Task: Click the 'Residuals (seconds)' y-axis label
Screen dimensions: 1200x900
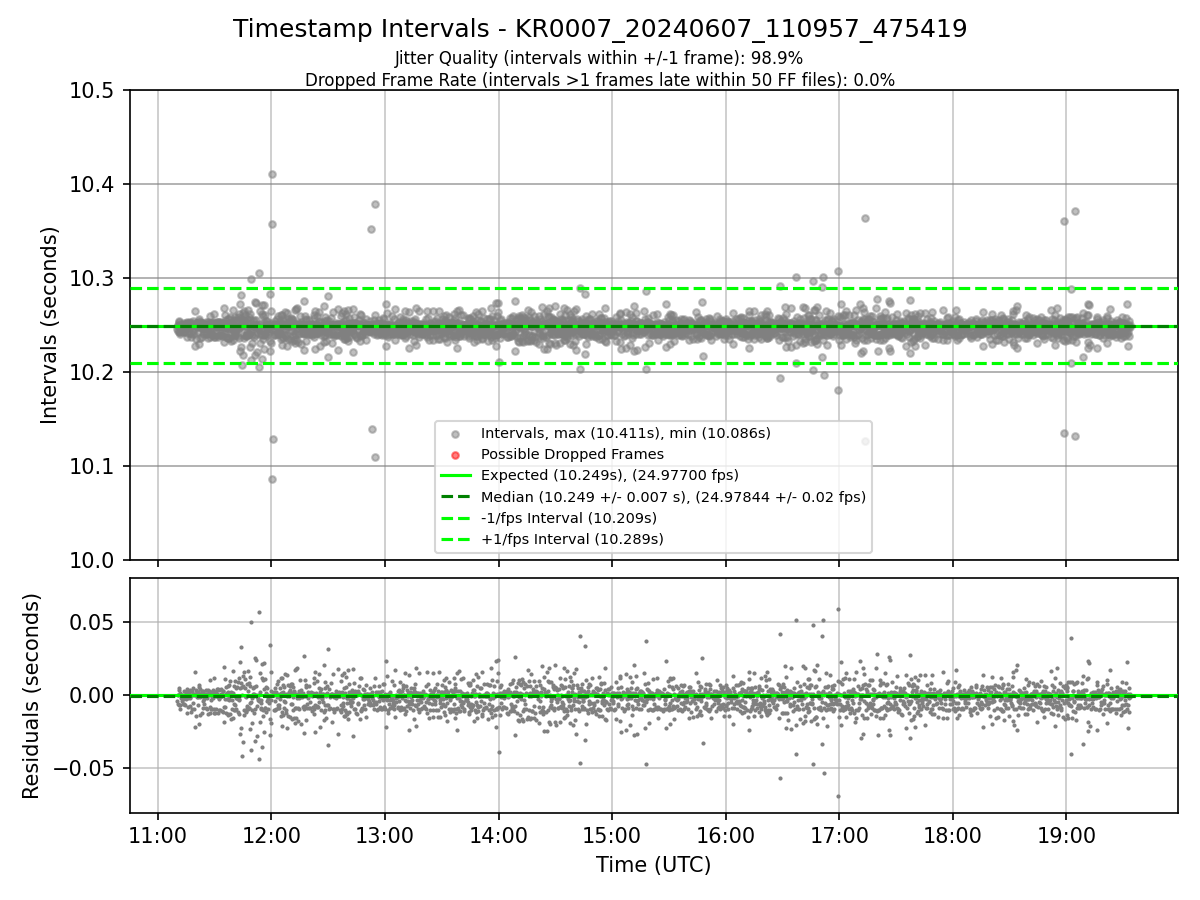Action: tap(31, 696)
